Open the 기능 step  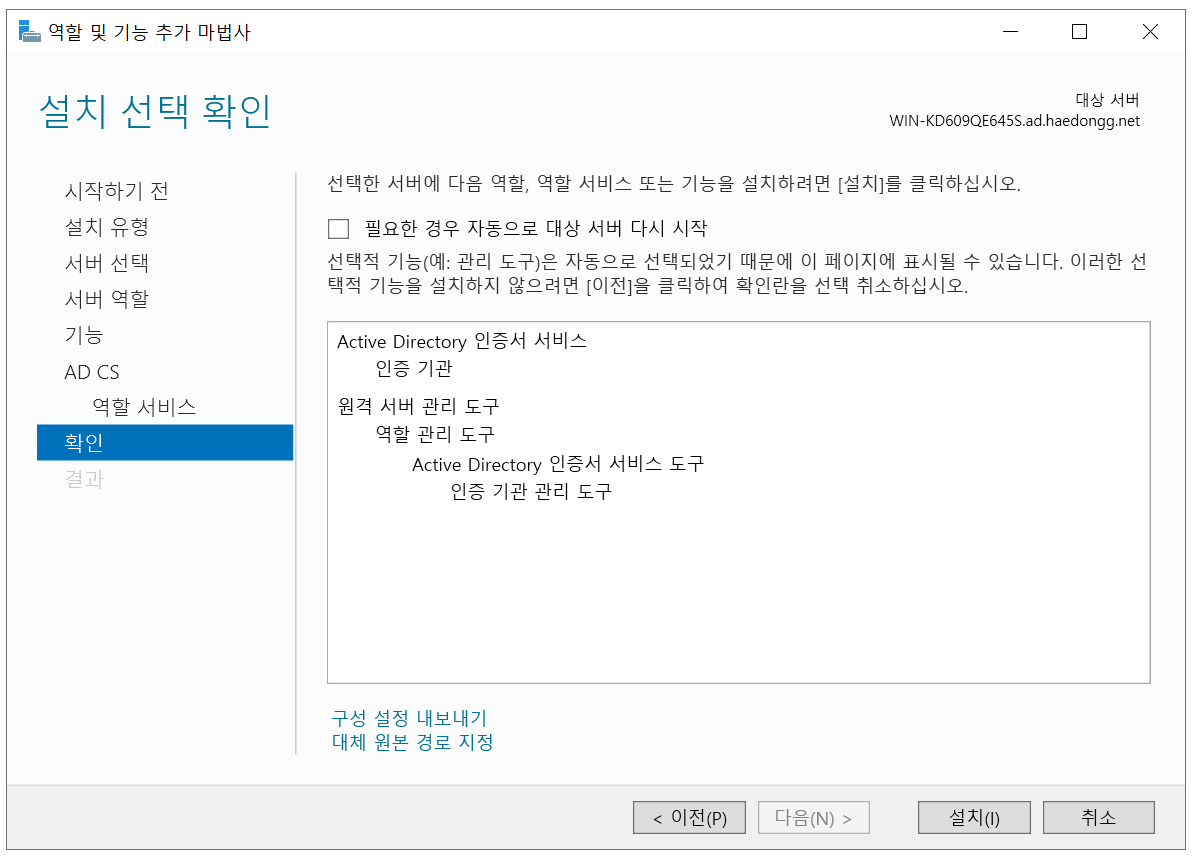coord(84,335)
